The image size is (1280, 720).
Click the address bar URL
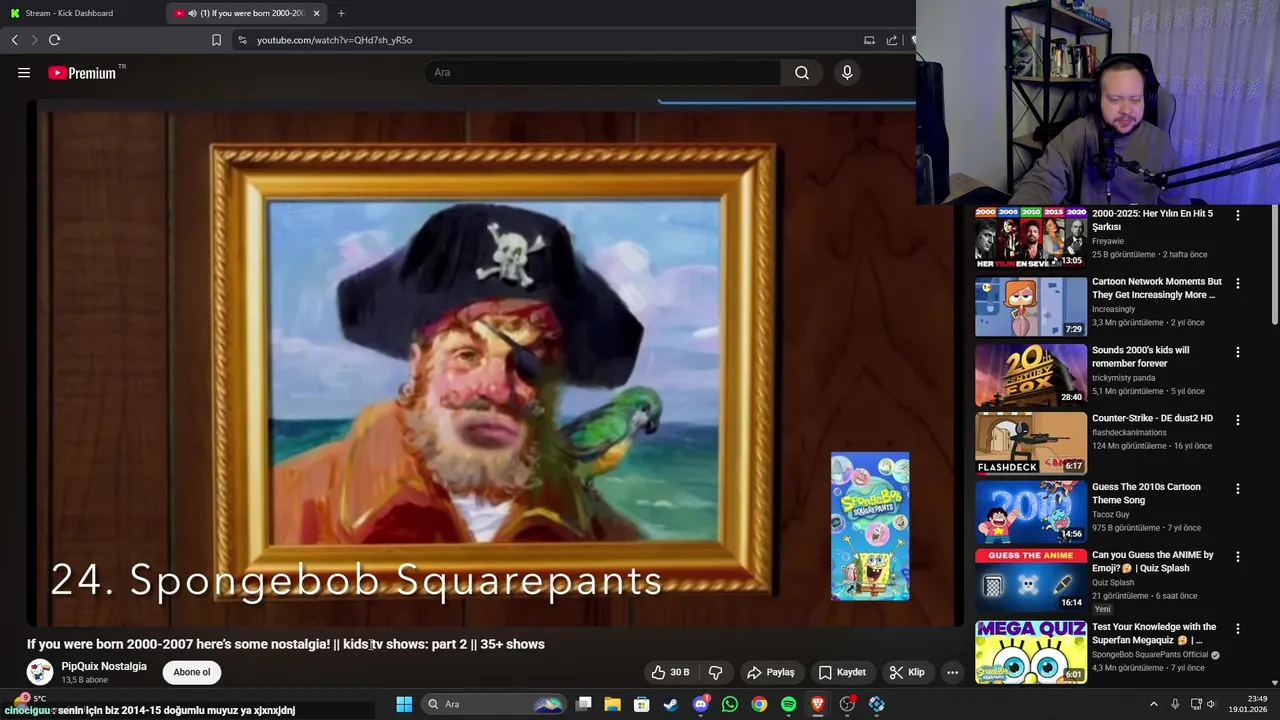pos(334,40)
